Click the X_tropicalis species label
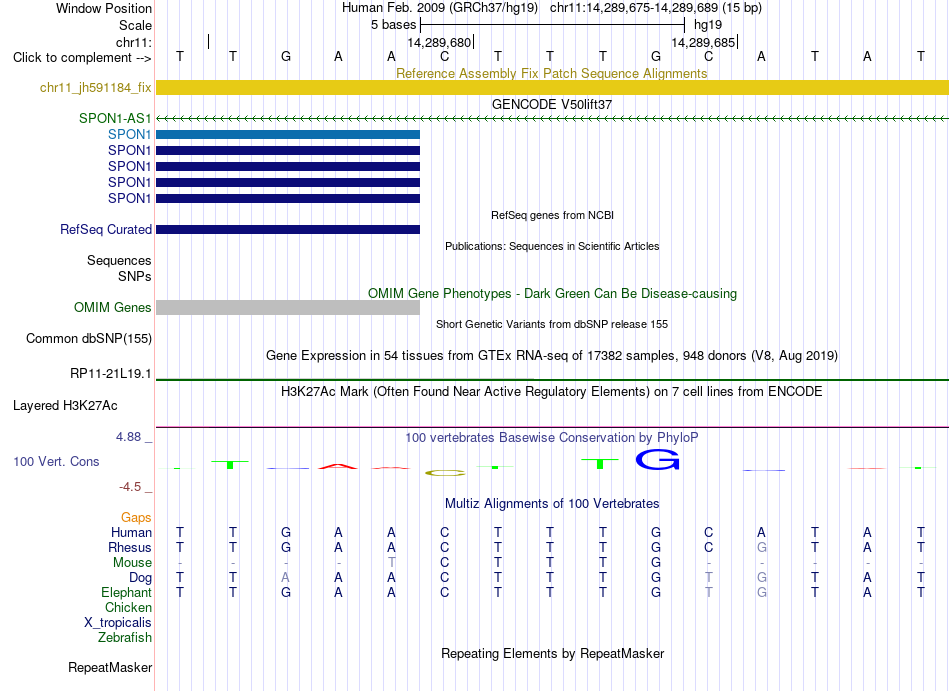This screenshot has height=691, width=950. (x=118, y=623)
